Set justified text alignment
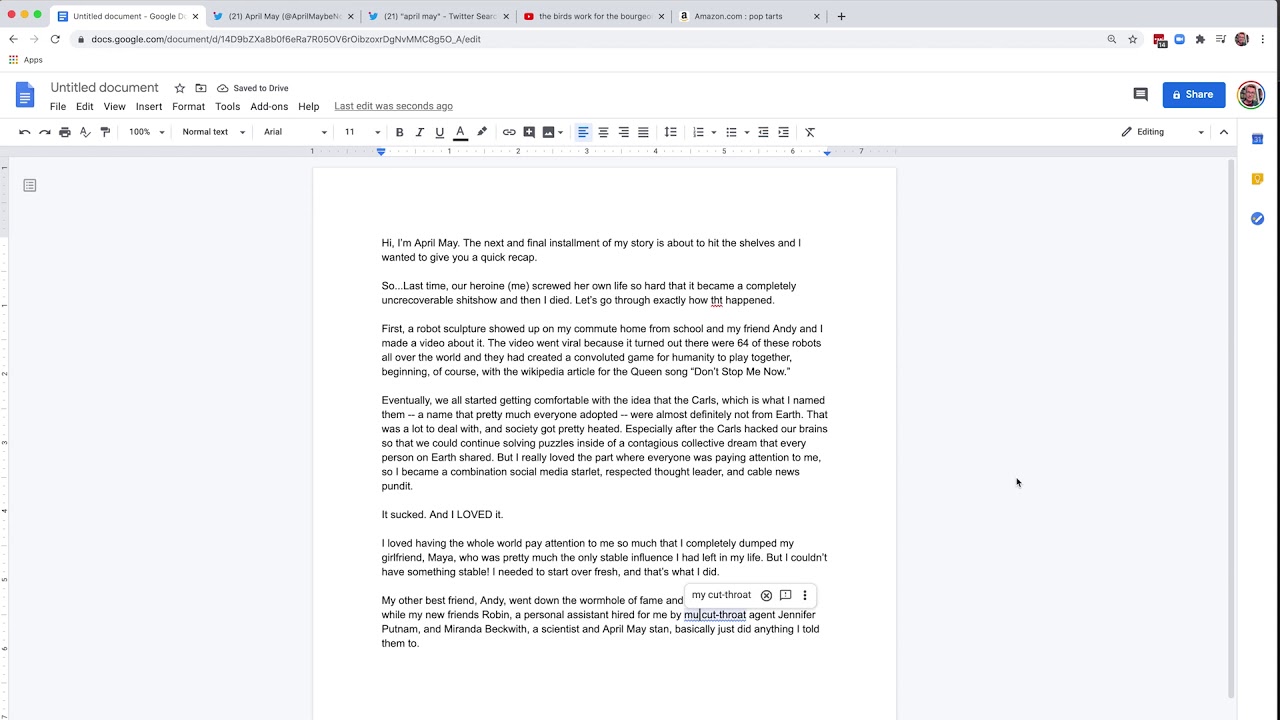The image size is (1280, 720). tap(643, 132)
